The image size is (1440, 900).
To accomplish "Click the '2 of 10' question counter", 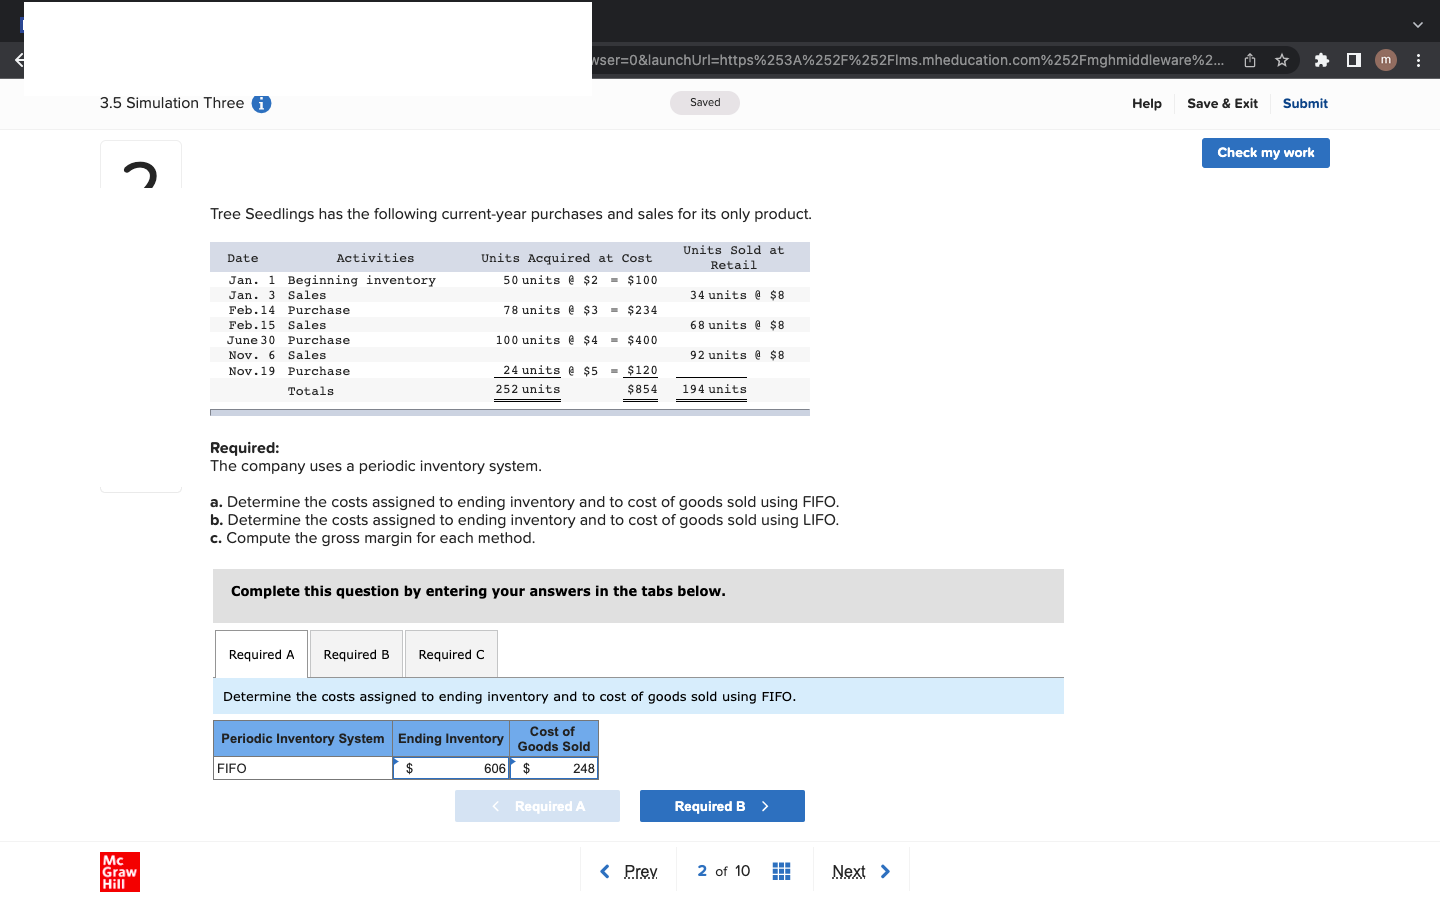I will pos(723,871).
